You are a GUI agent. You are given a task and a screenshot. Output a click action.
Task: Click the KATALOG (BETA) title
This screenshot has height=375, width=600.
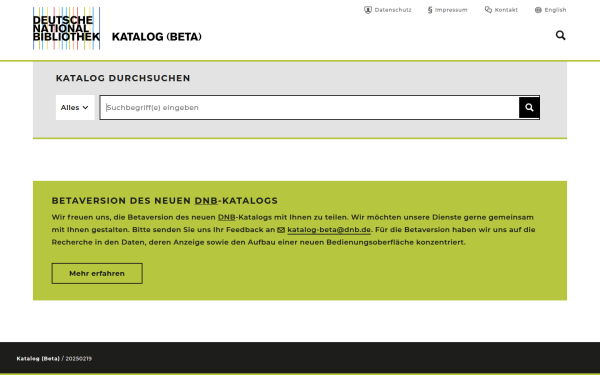(157, 37)
